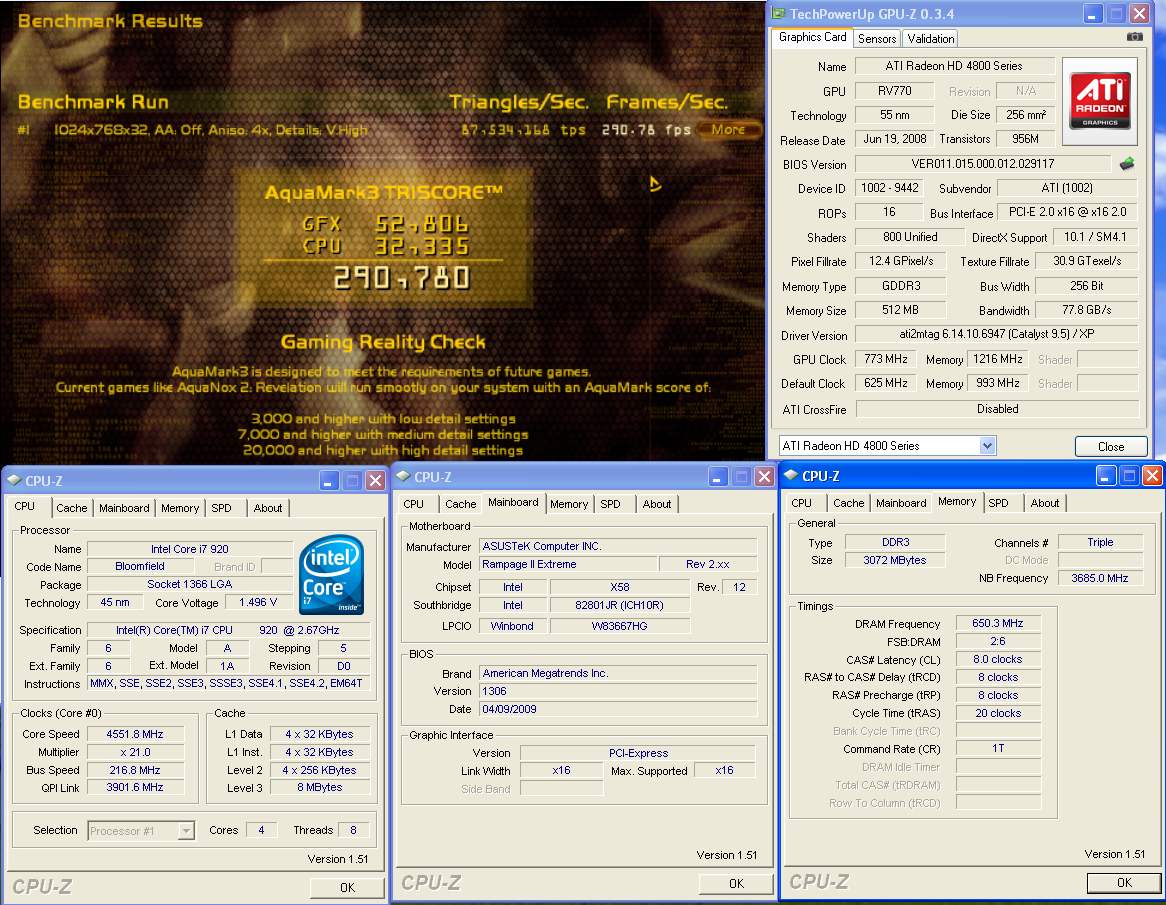Switch to the Validation tab in GPU-Z
Viewport: 1166px width, 905px height.
[x=930, y=39]
